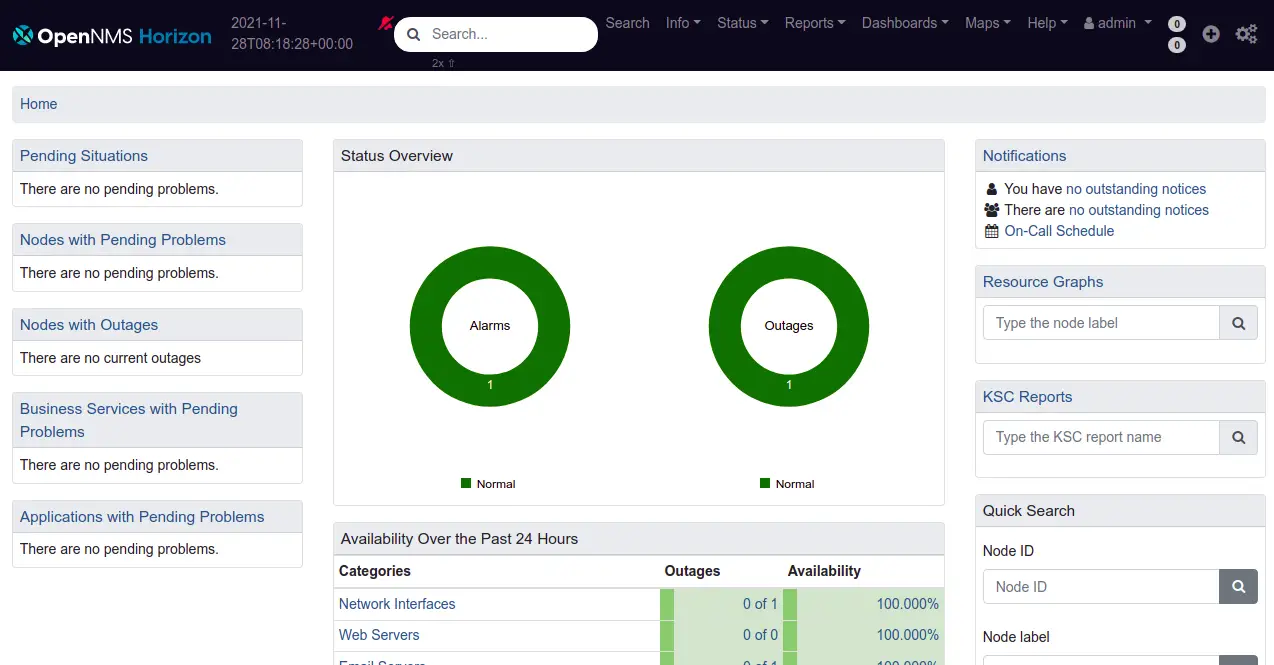
Task: Open the Reports menu
Action: pos(815,23)
